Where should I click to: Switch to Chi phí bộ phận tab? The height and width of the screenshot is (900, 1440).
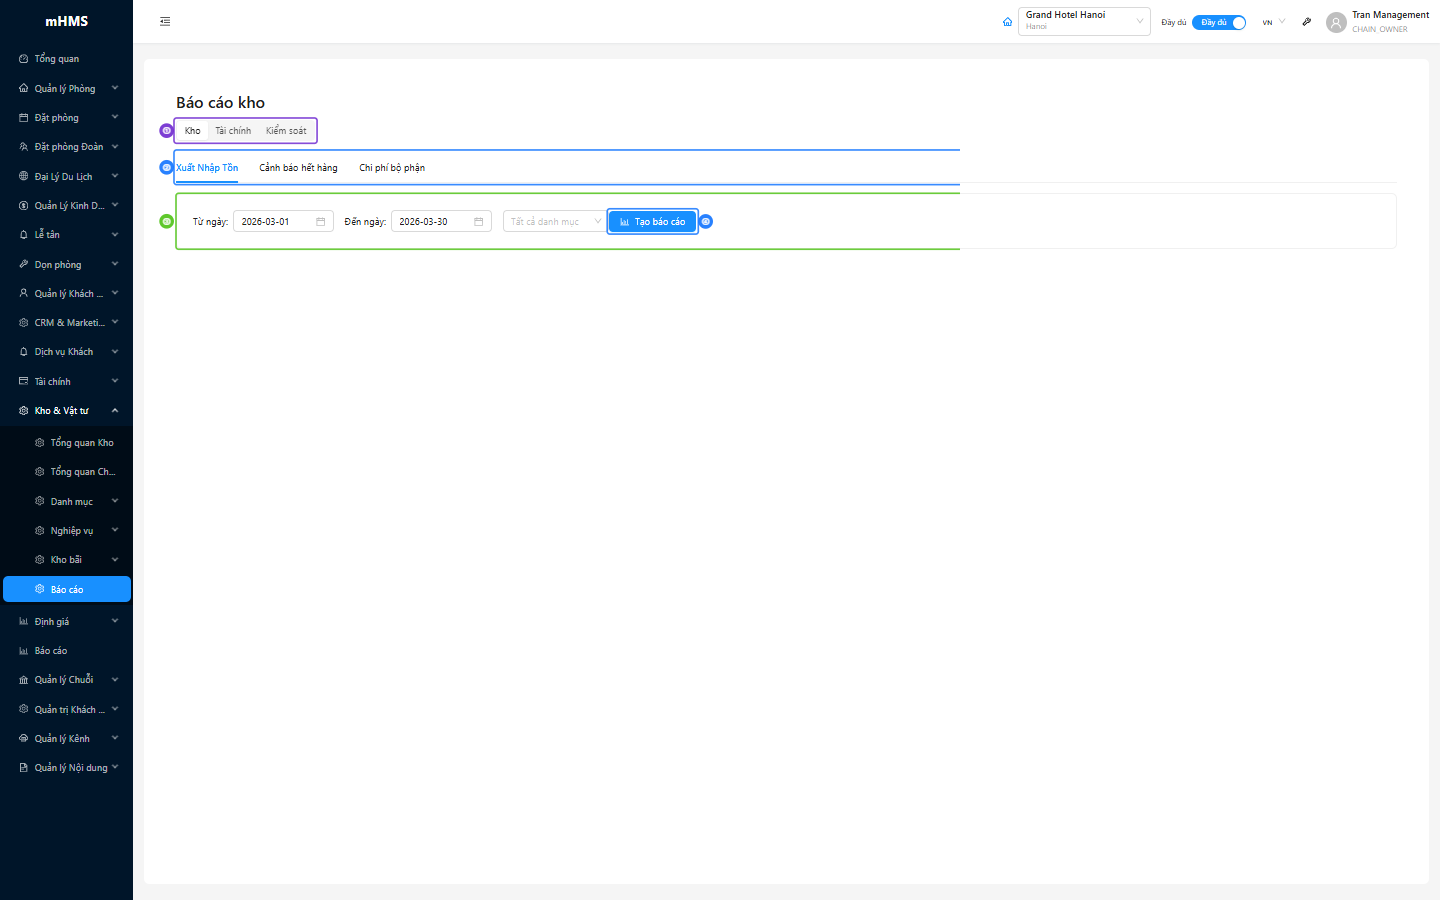[392, 168]
